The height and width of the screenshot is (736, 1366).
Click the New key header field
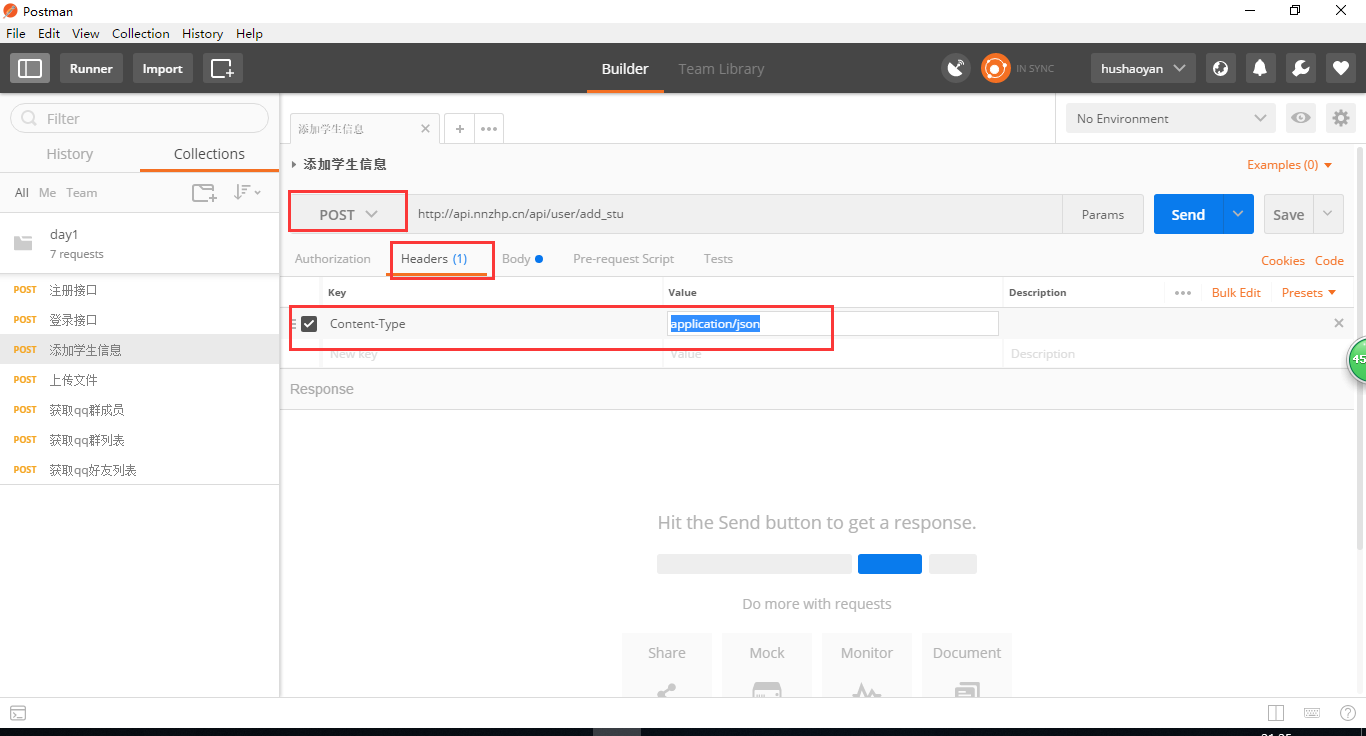(x=493, y=354)
